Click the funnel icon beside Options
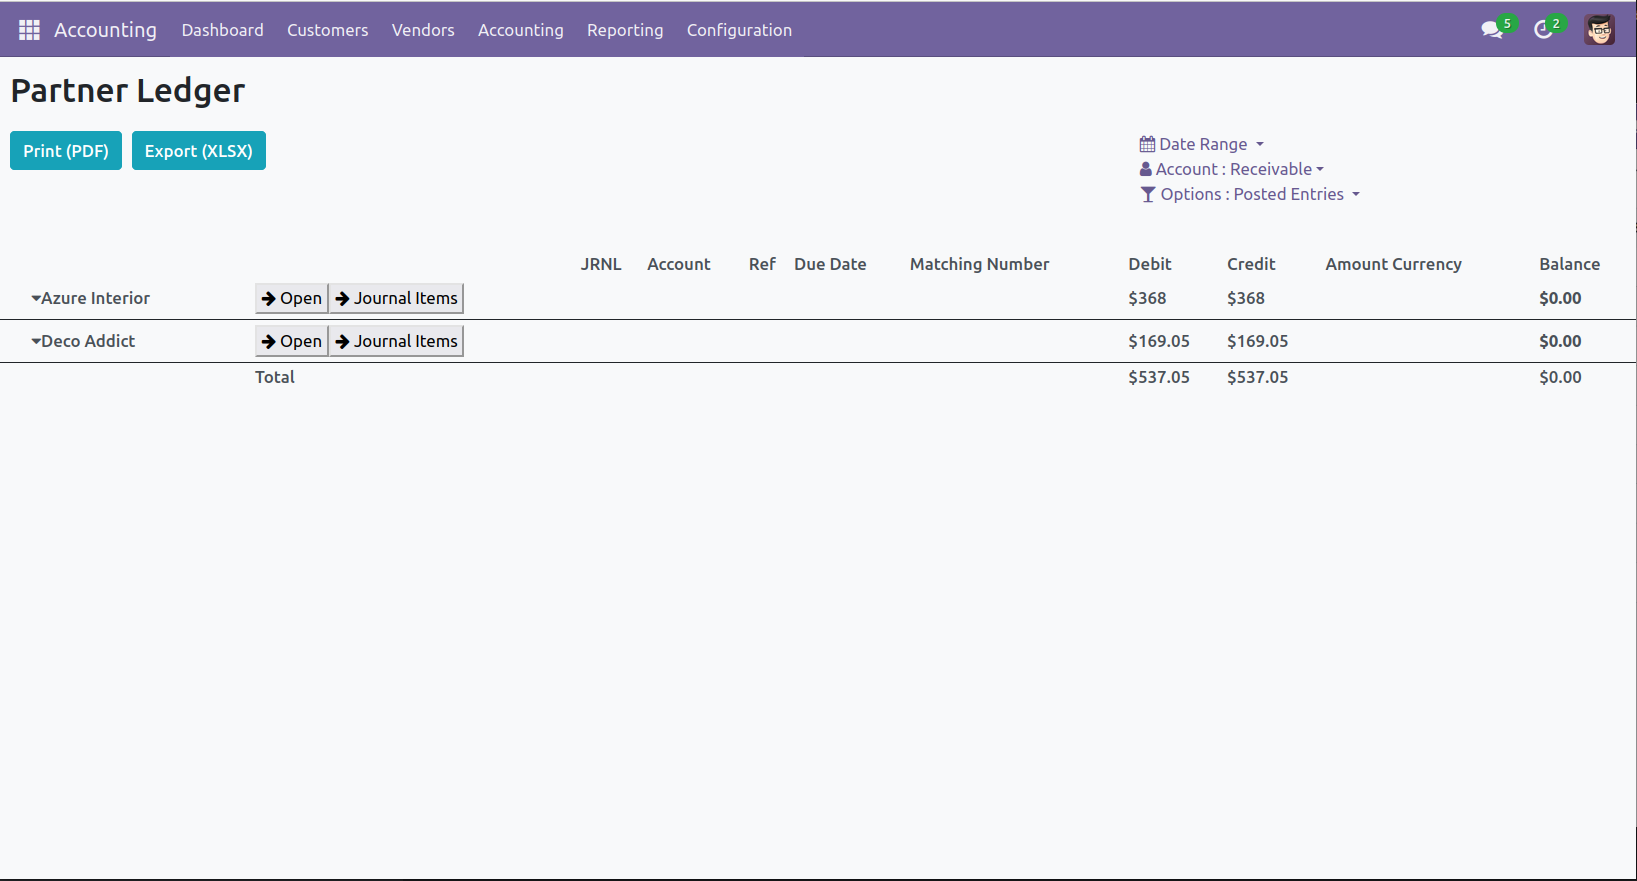 (x=1148, y=194)
